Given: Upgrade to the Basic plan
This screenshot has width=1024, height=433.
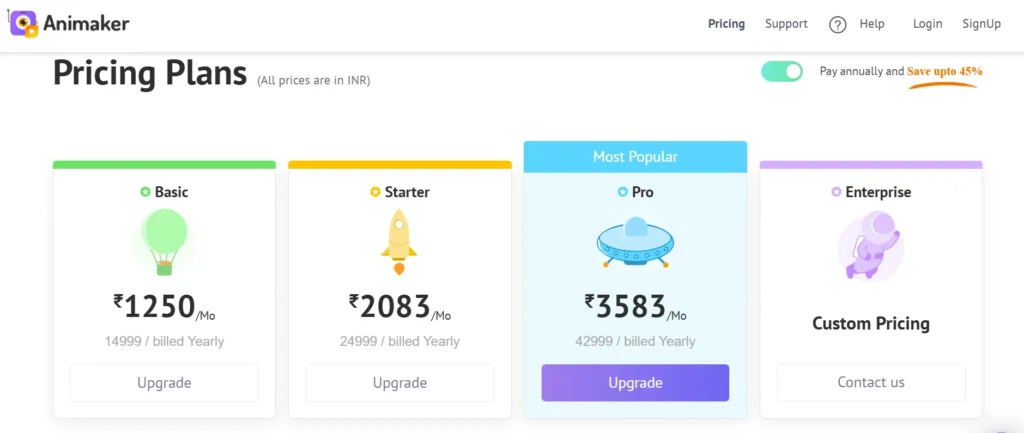Looking at the screenshot, I should click(x=164, y=383).
